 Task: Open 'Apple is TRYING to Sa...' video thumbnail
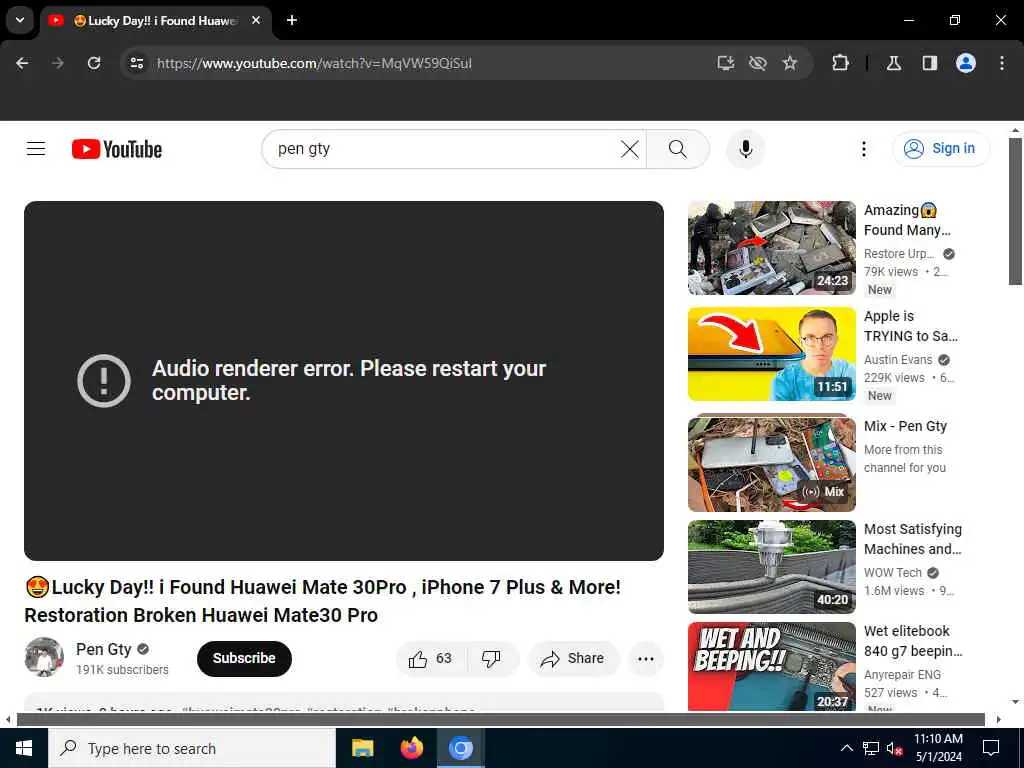pyautogui.click(x=771, y=354)
